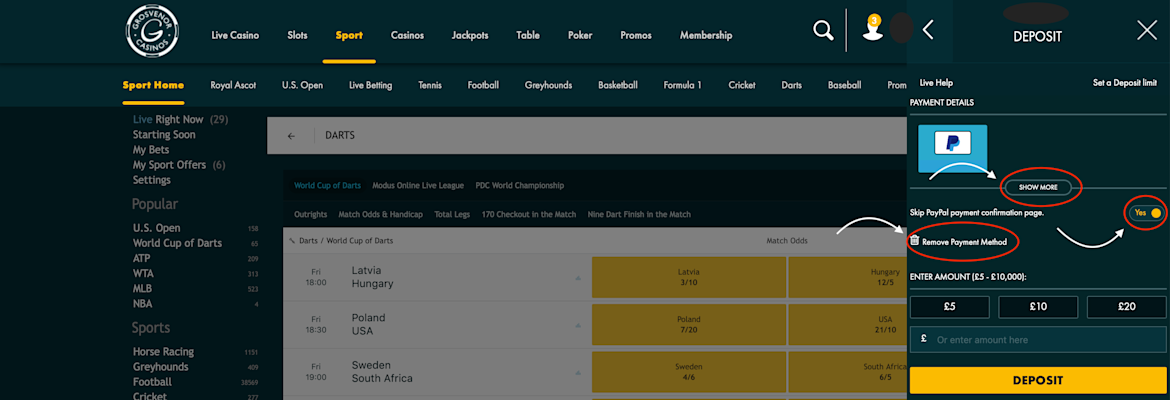Click the yellow DEPOSIT button
The width and height of the screenshot is (1170, 400).
point(1037,381)
